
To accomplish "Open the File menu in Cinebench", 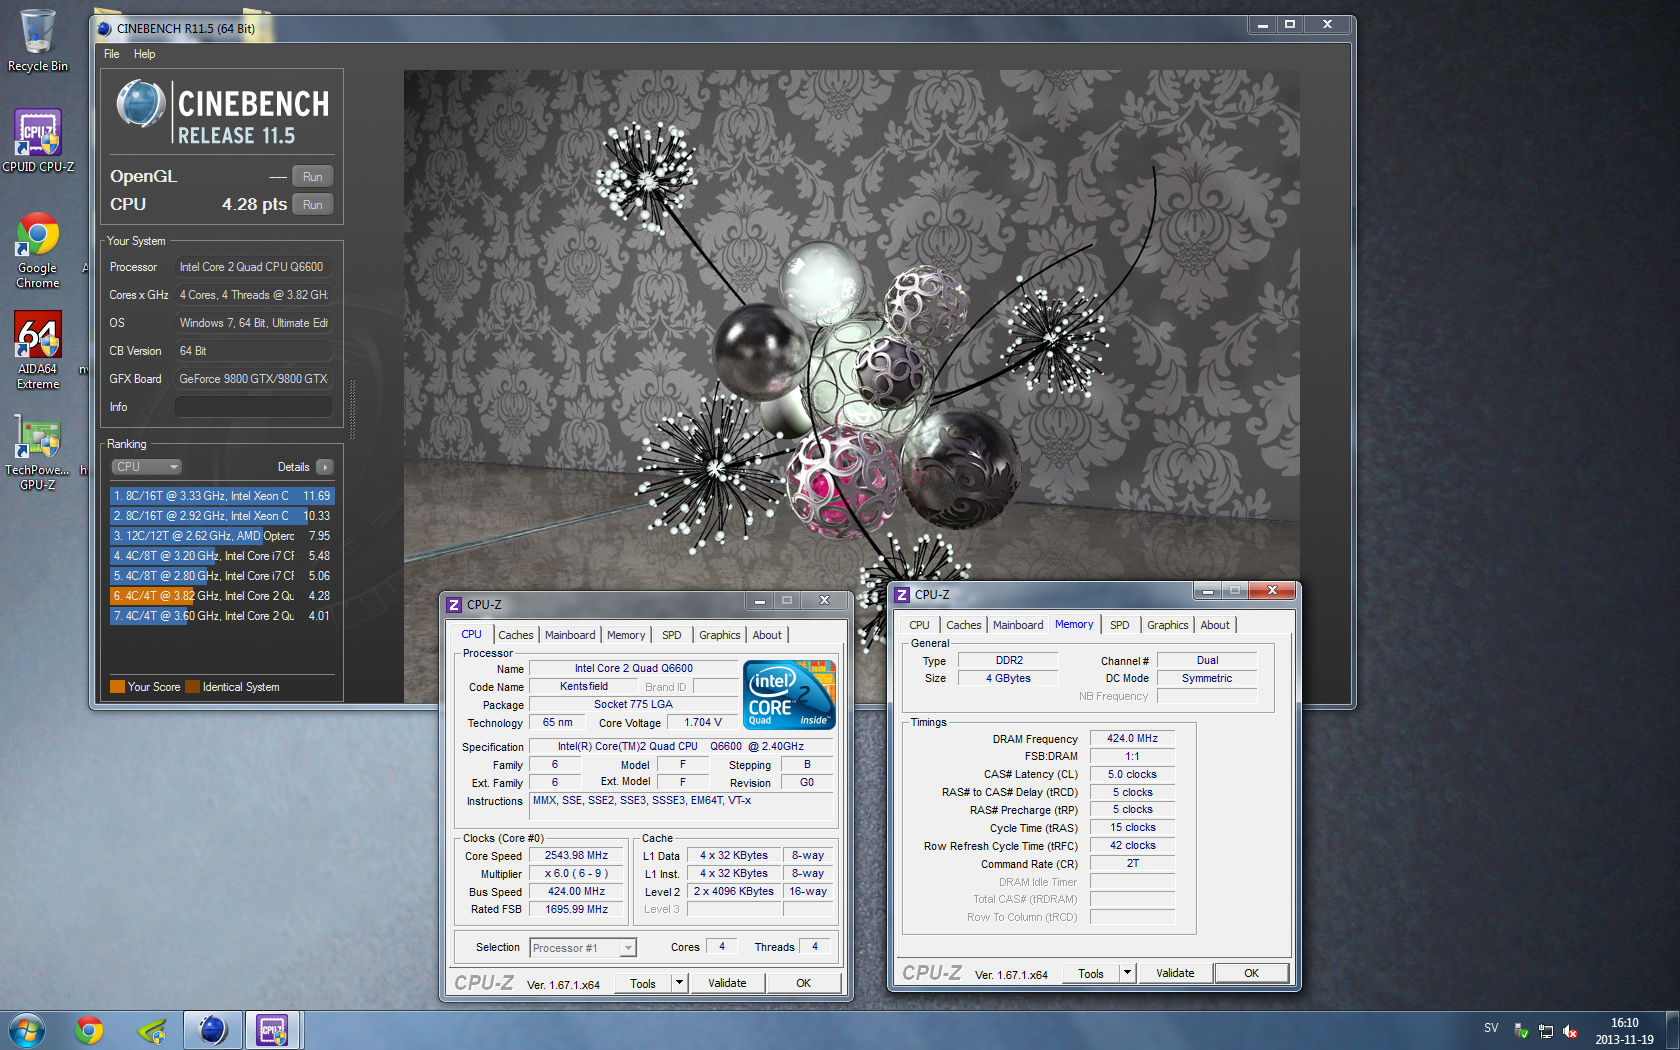I will pyautogui.click(x=112, y=54).
